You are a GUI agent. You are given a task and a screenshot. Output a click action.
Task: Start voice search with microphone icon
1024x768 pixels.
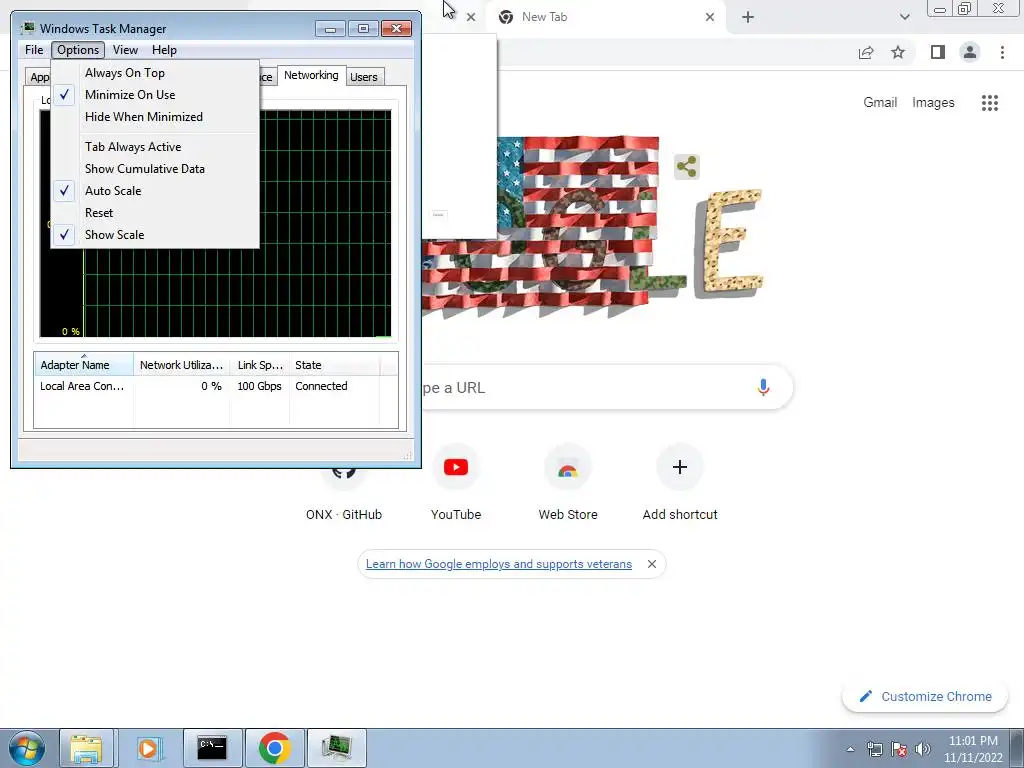(x=763, y=387)
